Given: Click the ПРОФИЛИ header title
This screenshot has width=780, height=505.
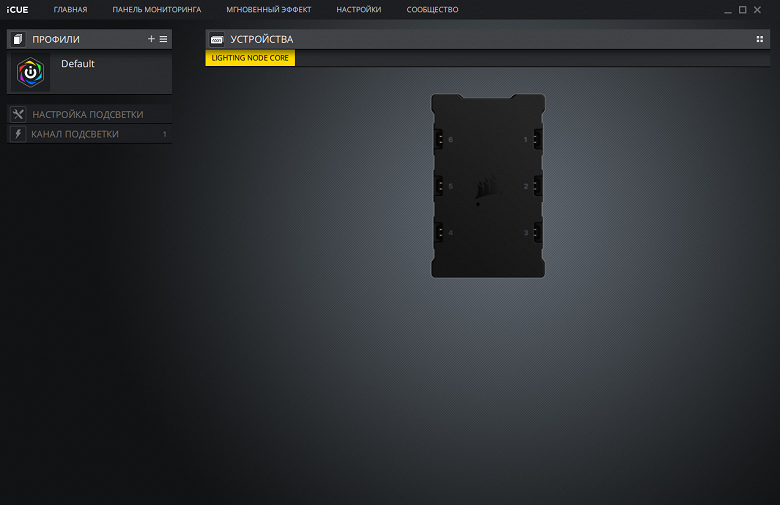Looking at the screenshot, I should [56, 39].
